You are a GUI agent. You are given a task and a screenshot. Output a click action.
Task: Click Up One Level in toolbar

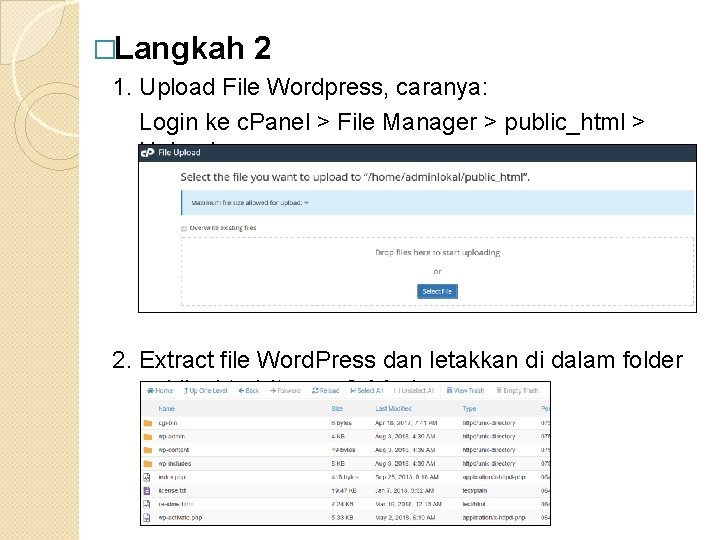coord(206,391)
